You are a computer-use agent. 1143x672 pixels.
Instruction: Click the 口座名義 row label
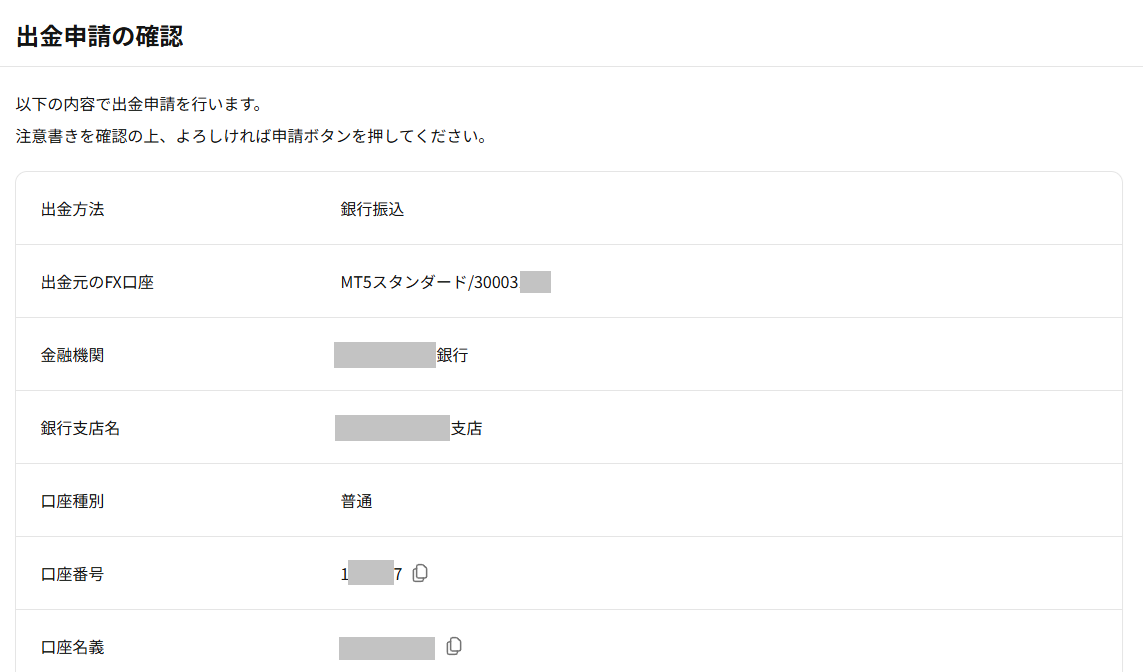(72, 647)
